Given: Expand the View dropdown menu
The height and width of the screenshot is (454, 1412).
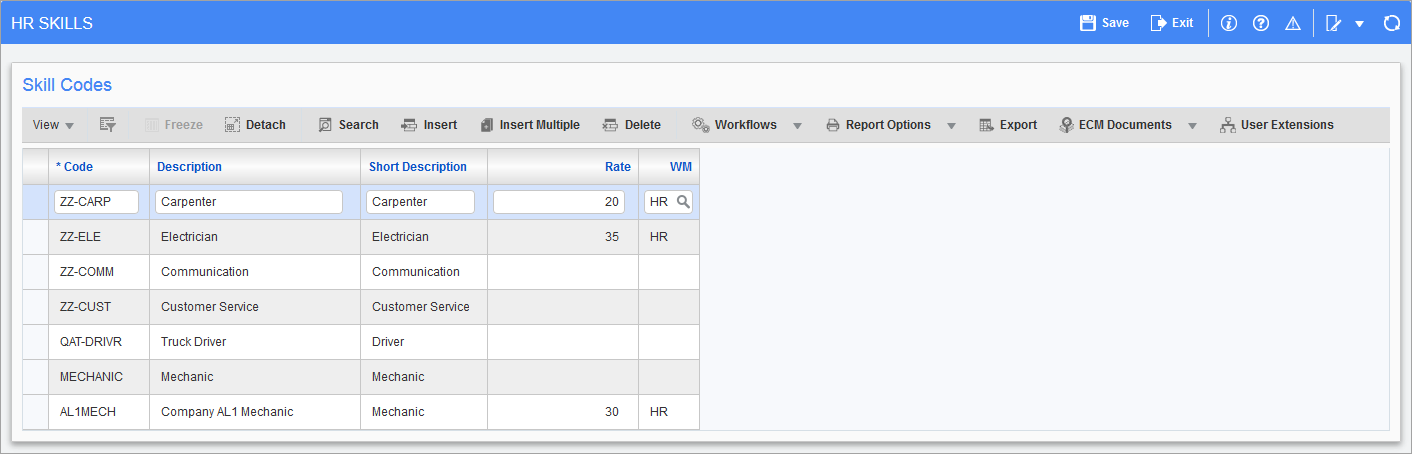Looking at the screenshot, I should tap(54, 125).
